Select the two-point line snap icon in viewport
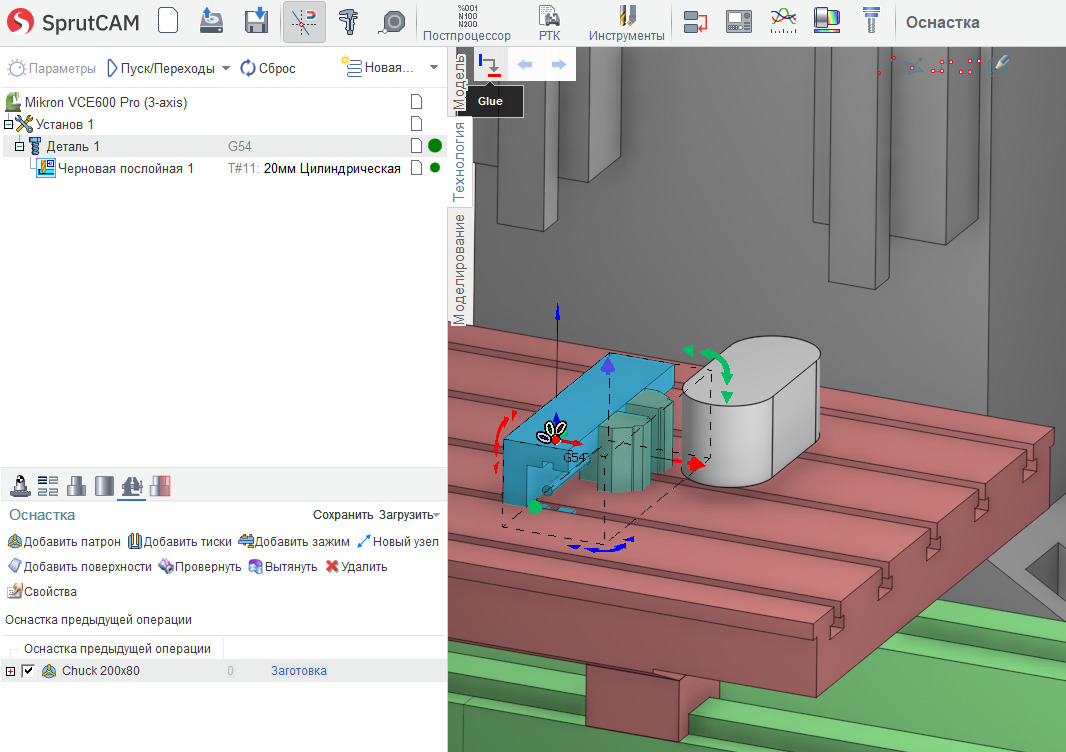Viewport: 1066px width, 752px height. click(x=886, y=66)
